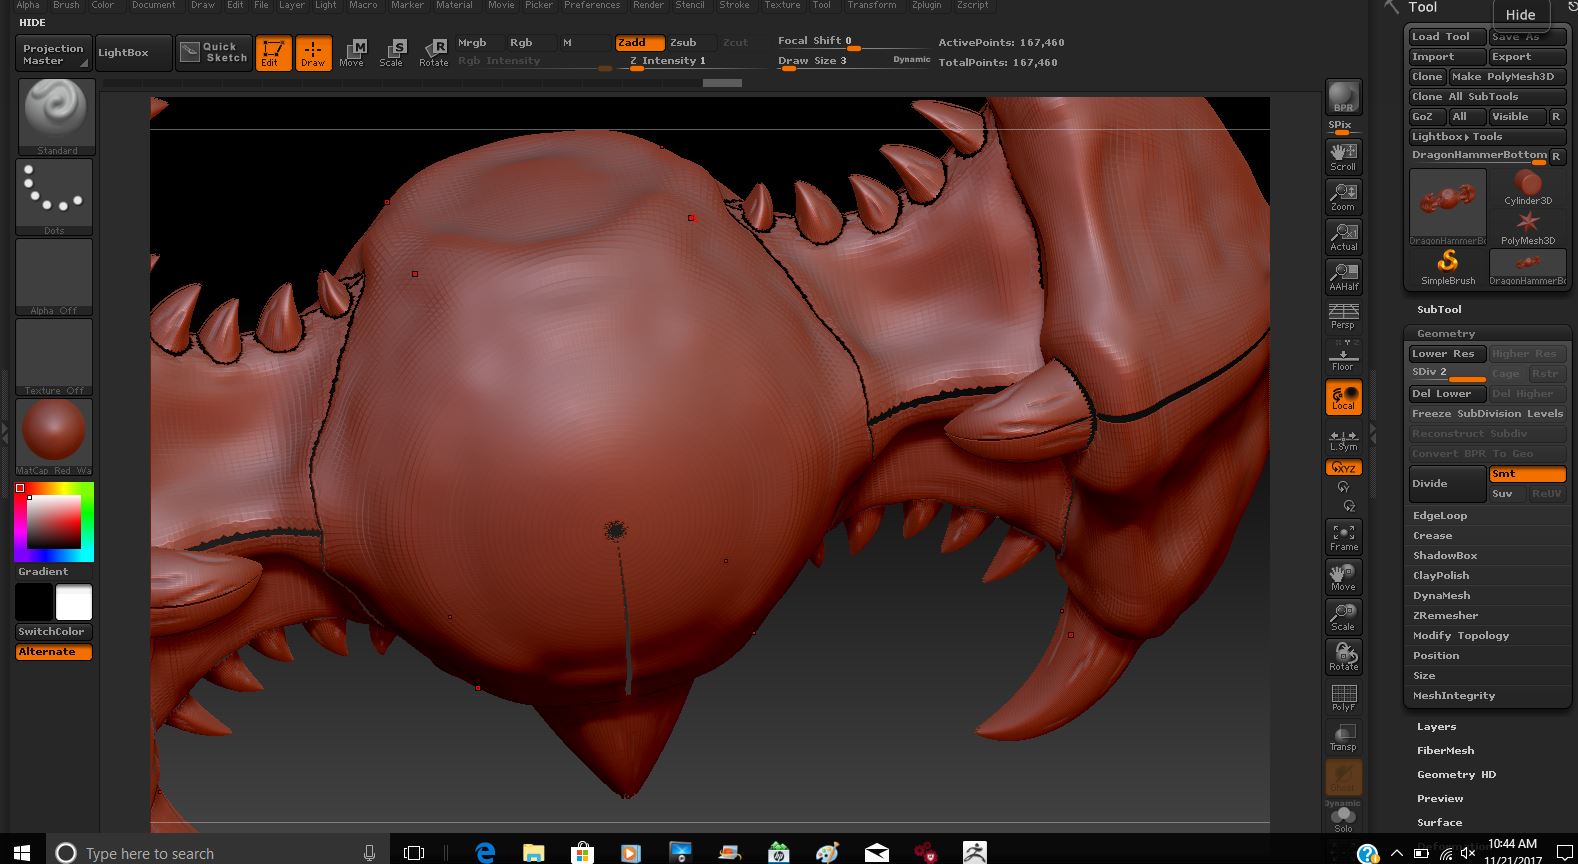Open the Texture Off selector
This screenshot has width=1578, height=864.
click(x=56, y=357)
